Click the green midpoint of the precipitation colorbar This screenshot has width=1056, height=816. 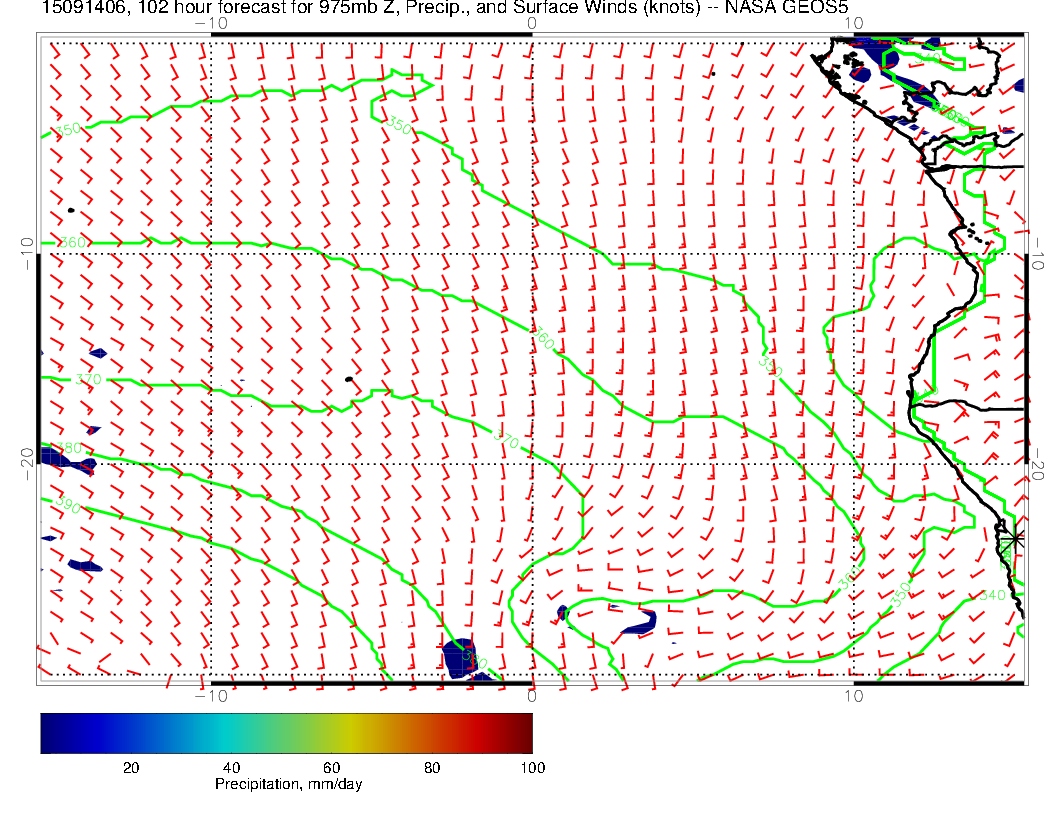(286, 733)
